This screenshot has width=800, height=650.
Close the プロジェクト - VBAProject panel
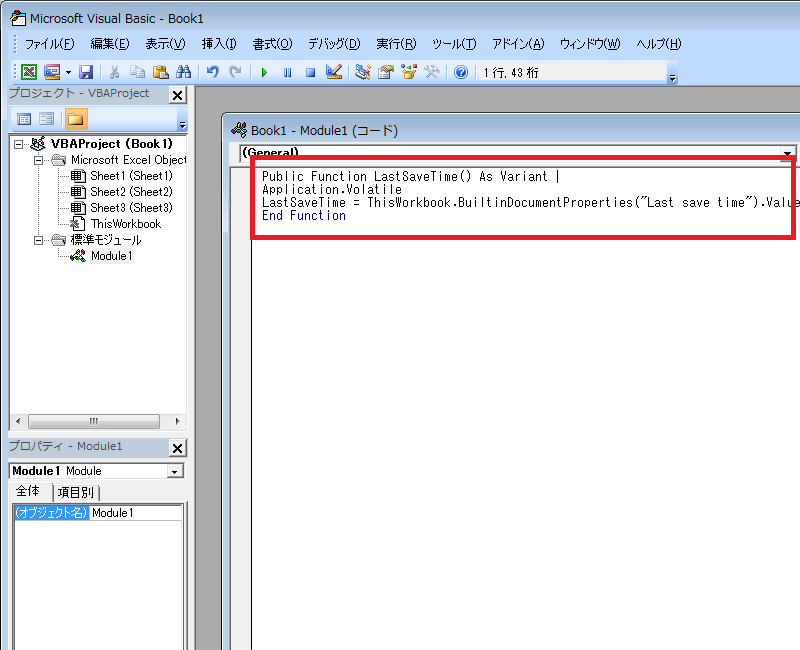click(x=178, y=95)
